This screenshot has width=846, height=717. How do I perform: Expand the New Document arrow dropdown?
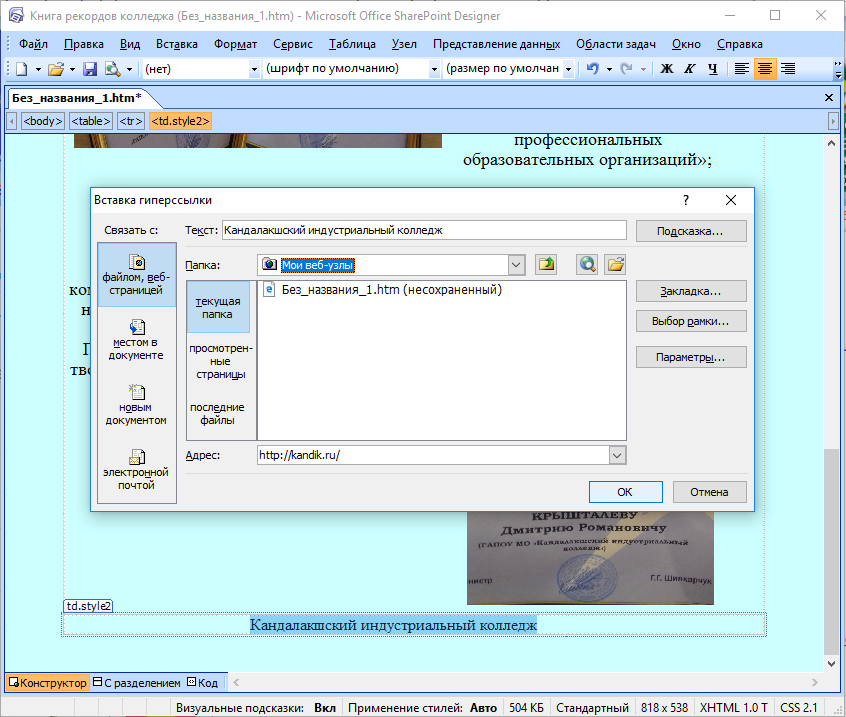(x=38, y=69)
